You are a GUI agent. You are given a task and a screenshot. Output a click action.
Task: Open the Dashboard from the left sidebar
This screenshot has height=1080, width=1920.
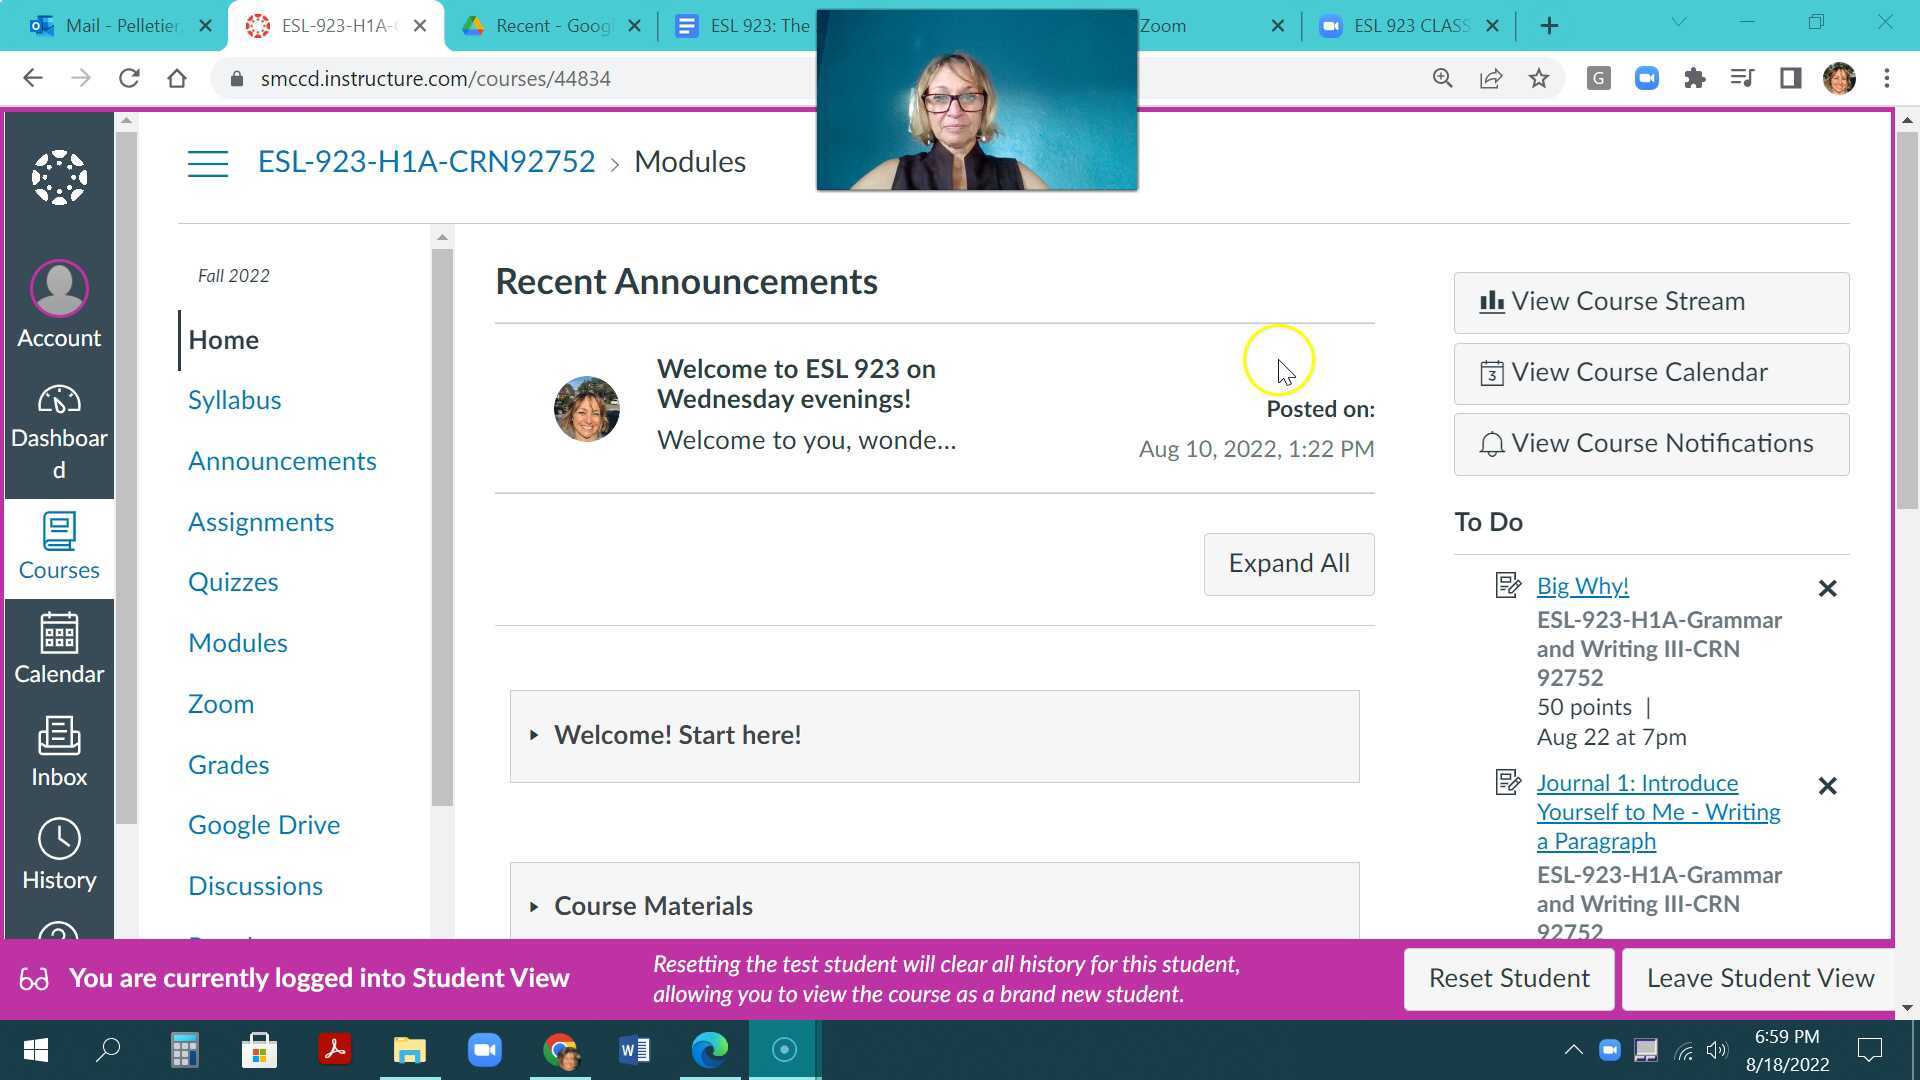tap(59, 420)
